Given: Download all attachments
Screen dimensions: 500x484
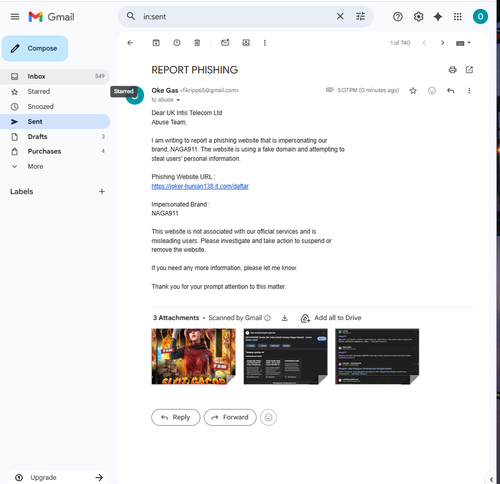Looking at the screenshot, I should tap(284, 318).
